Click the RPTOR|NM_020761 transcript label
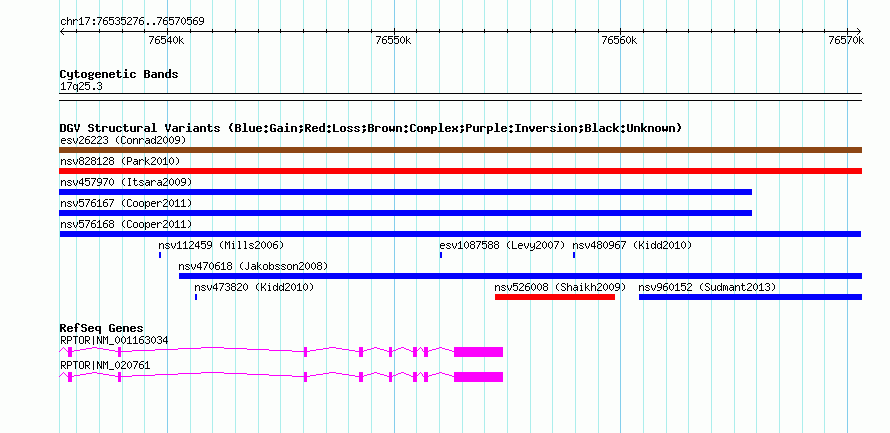The image size is (890, 433). tap(105, 365)
